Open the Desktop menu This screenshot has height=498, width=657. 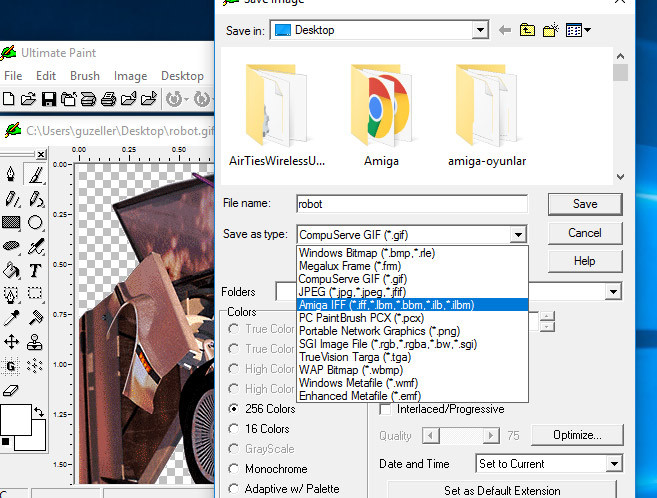(x=182, y=76)
